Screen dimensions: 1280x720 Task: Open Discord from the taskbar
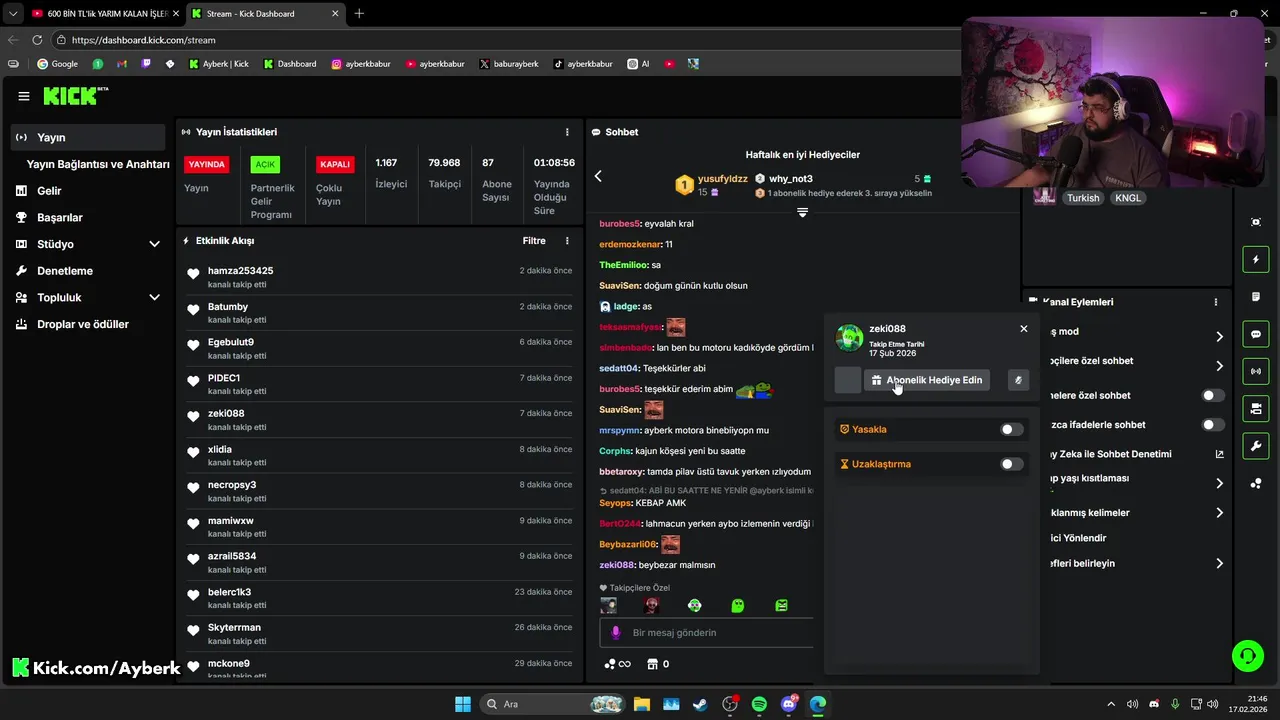(789, 704)
